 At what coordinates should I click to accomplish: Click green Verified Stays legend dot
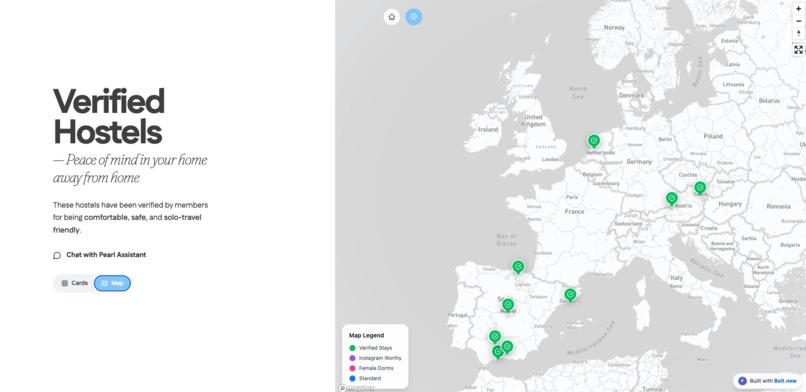click(352, 348)
